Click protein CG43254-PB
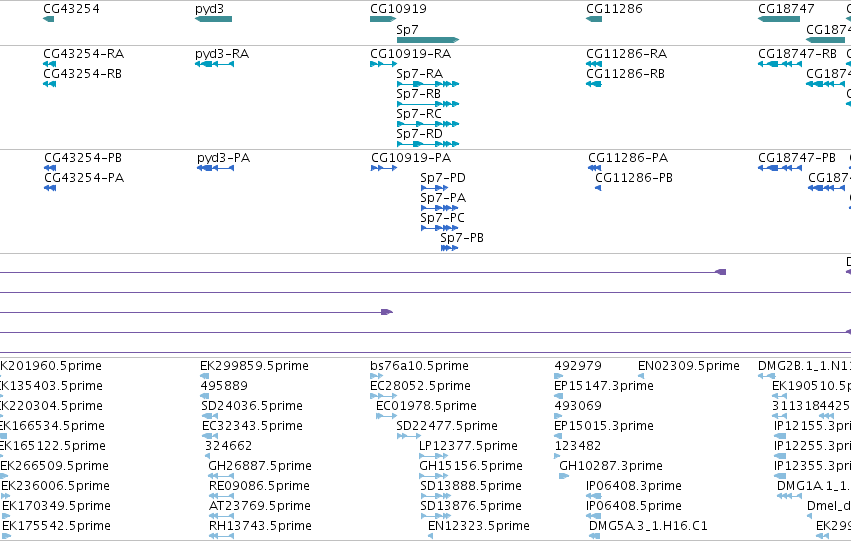Image resolution: width=851 pixels, height=541 pixels. 50,168
